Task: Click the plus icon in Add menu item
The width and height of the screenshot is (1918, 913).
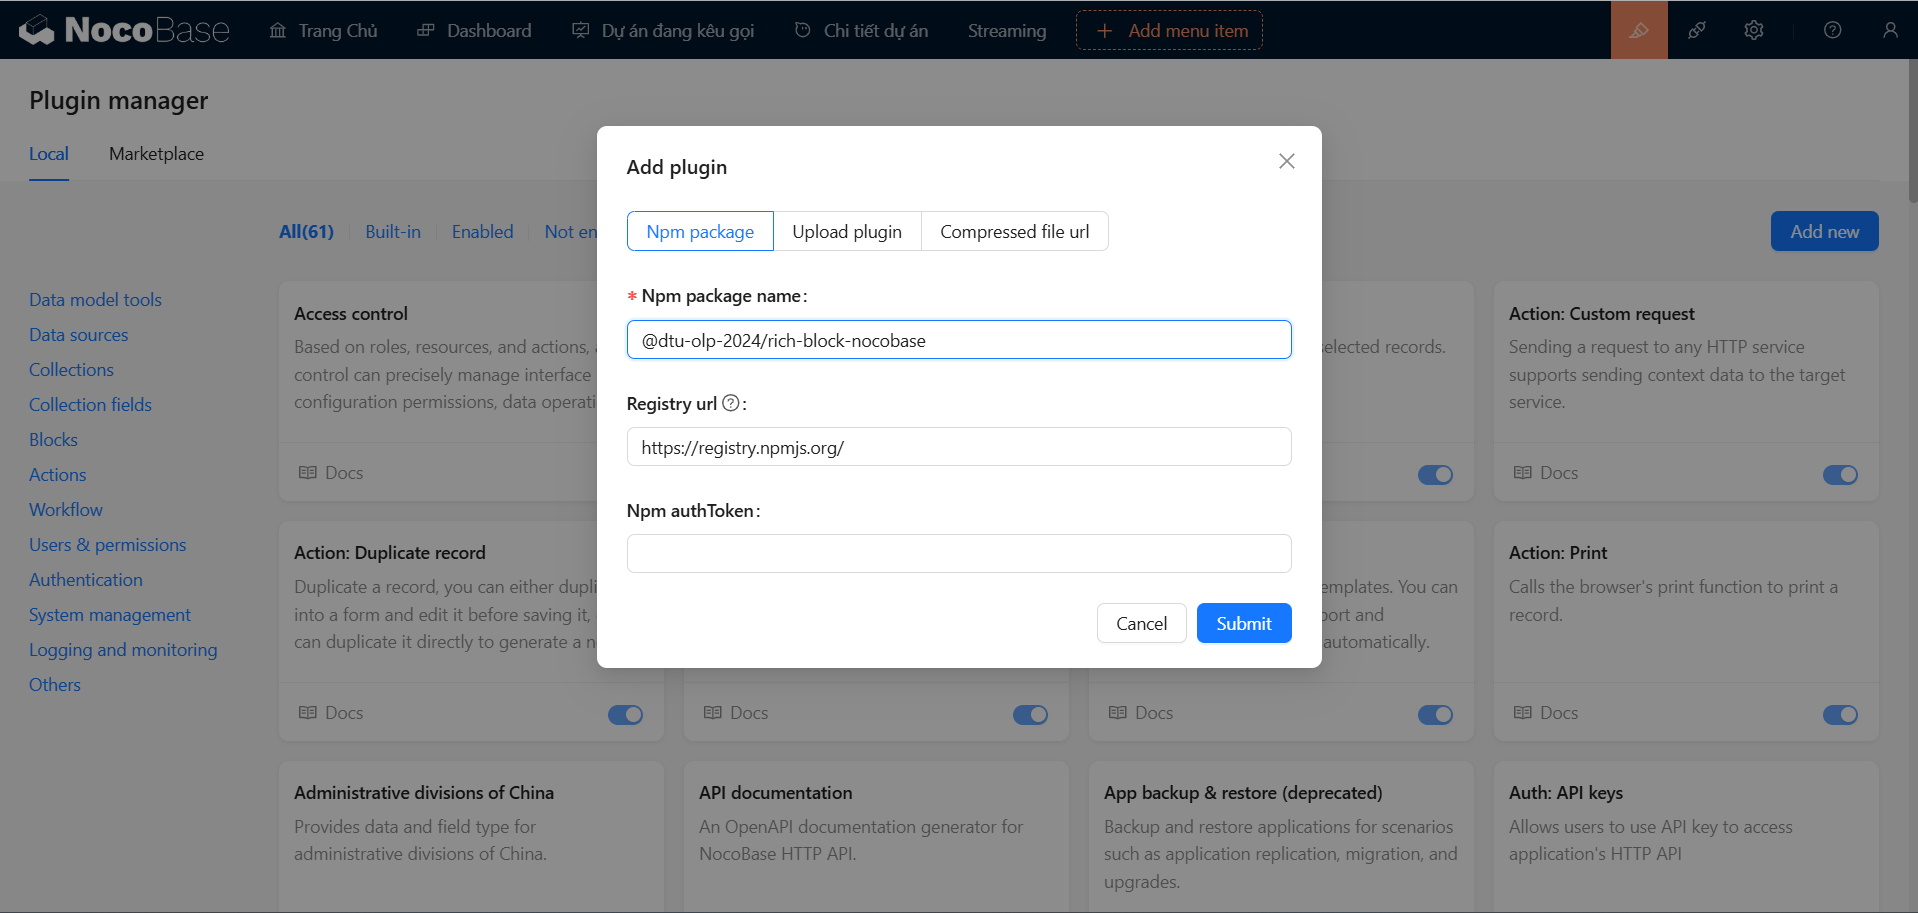Action: tap(1105, 31)
